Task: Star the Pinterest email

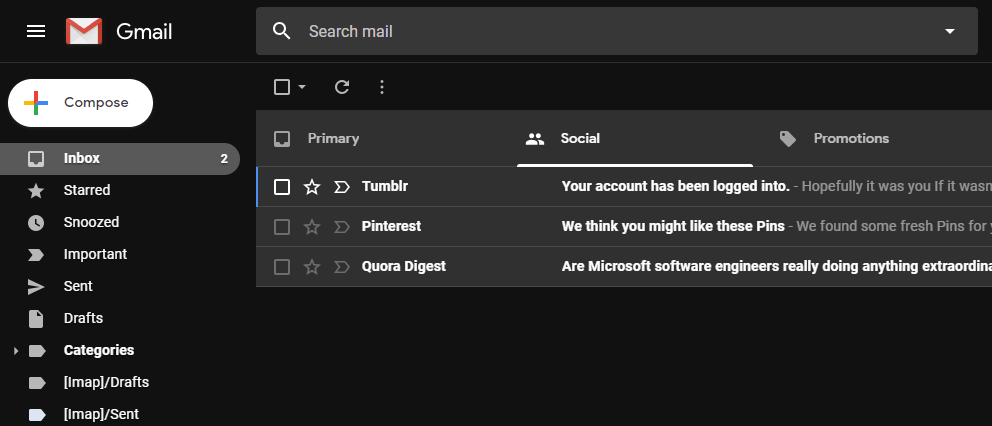Action: click(312, 227)
